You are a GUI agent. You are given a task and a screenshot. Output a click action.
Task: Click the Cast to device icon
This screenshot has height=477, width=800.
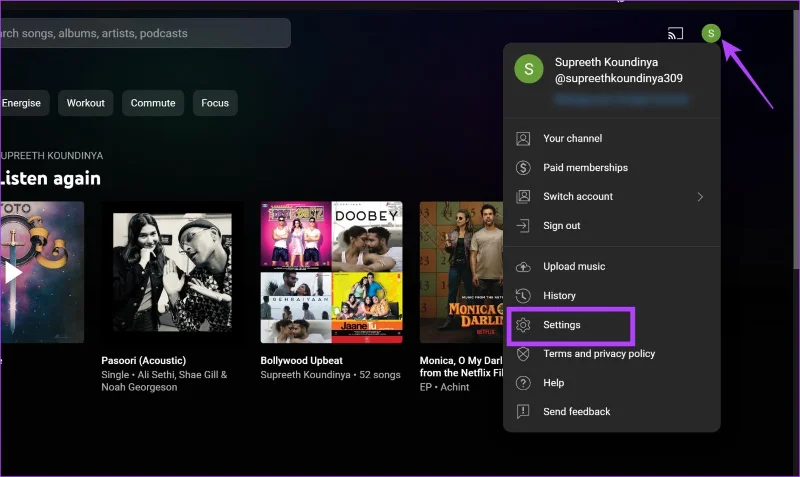(x=675, y=34)
